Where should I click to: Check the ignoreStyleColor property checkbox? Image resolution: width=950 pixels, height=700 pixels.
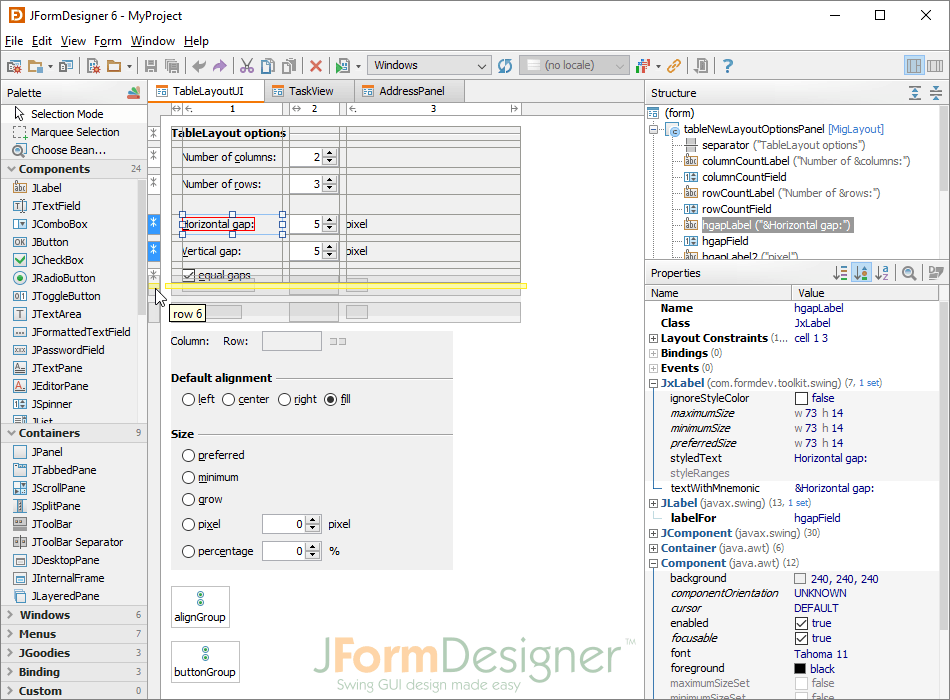coord(801,398)
